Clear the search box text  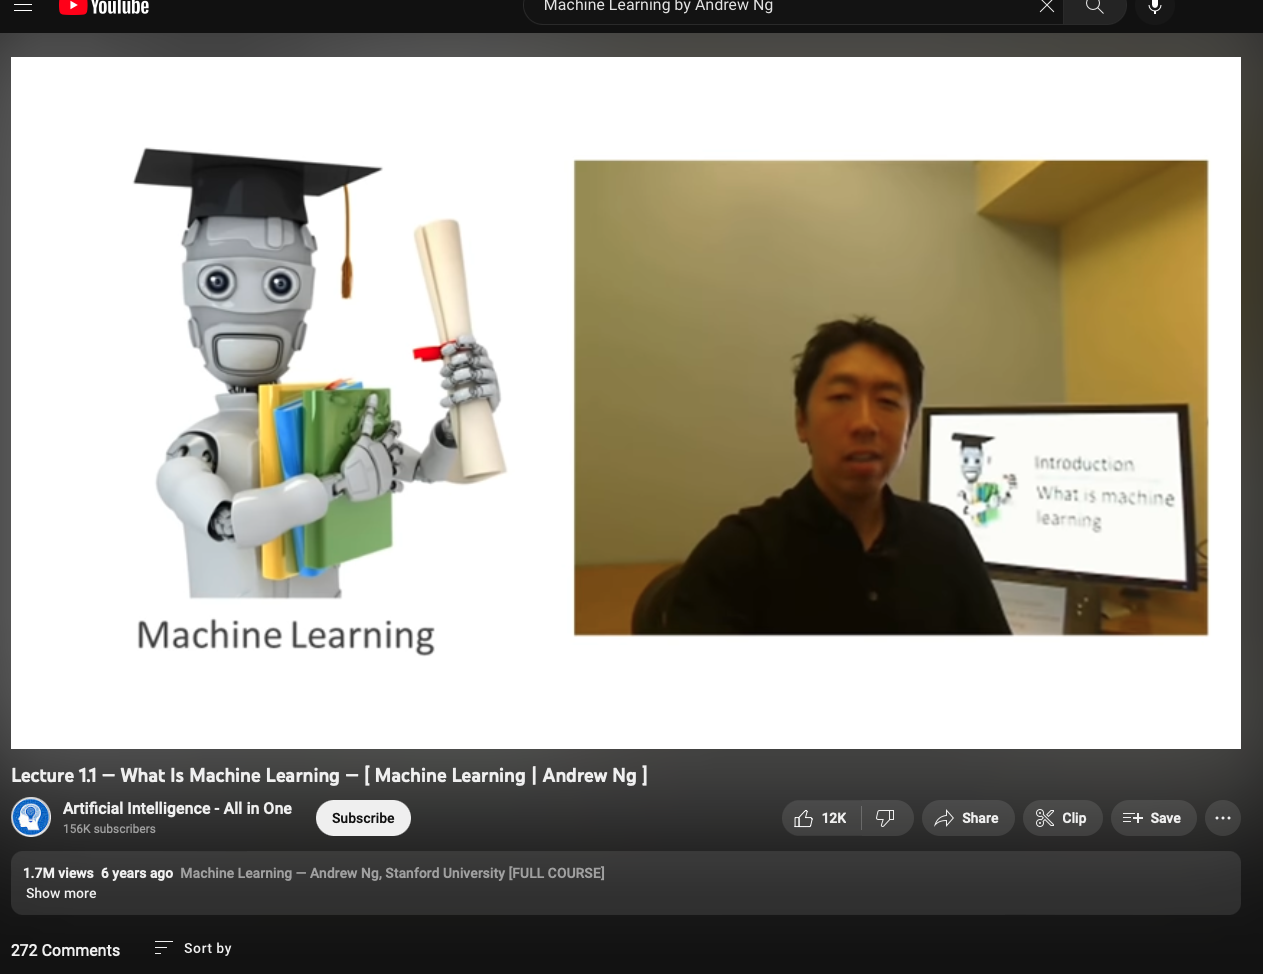tap(1047, 7)
